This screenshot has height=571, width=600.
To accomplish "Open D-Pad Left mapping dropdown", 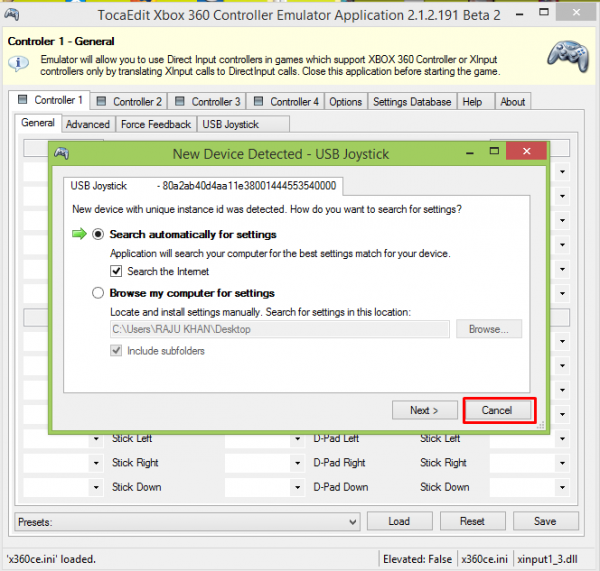I will click(x=297, y=438).
